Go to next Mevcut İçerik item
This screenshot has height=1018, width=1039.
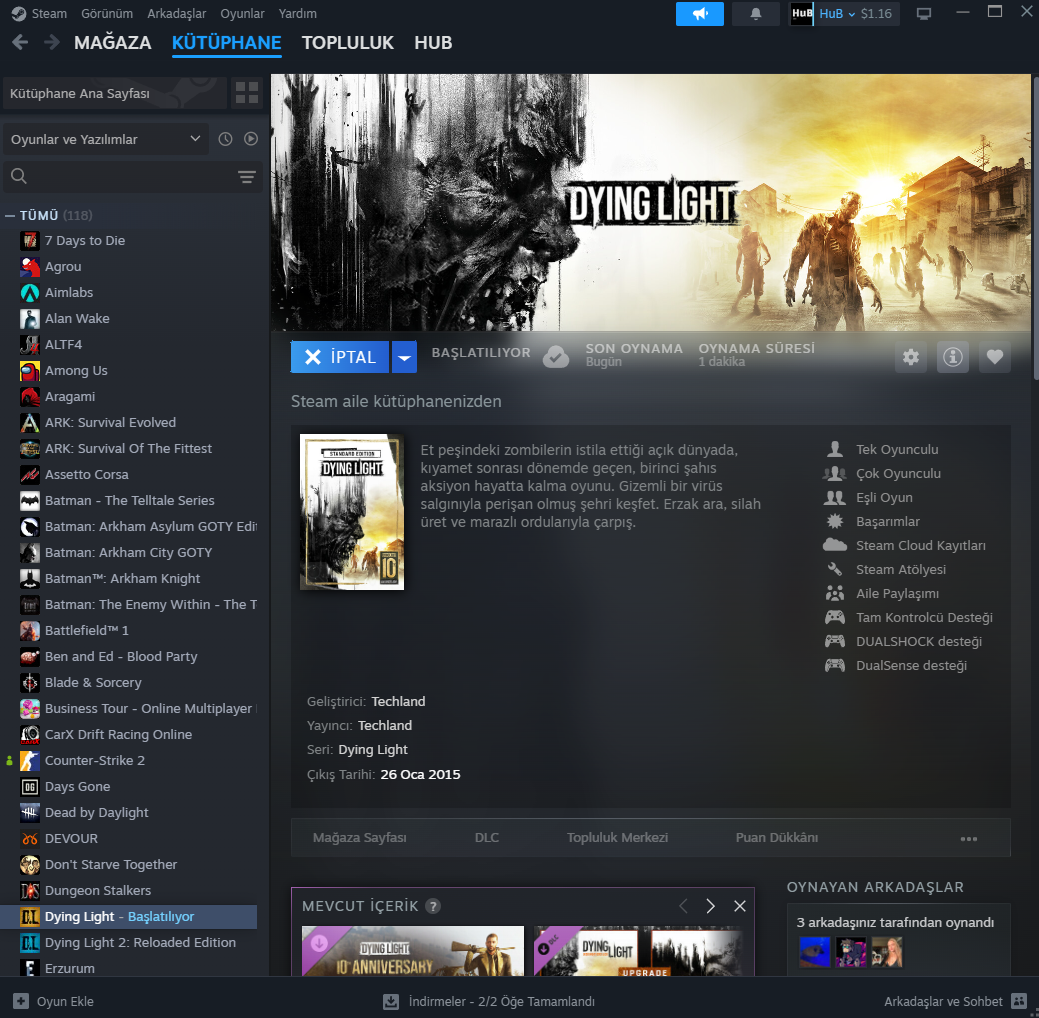710,906
